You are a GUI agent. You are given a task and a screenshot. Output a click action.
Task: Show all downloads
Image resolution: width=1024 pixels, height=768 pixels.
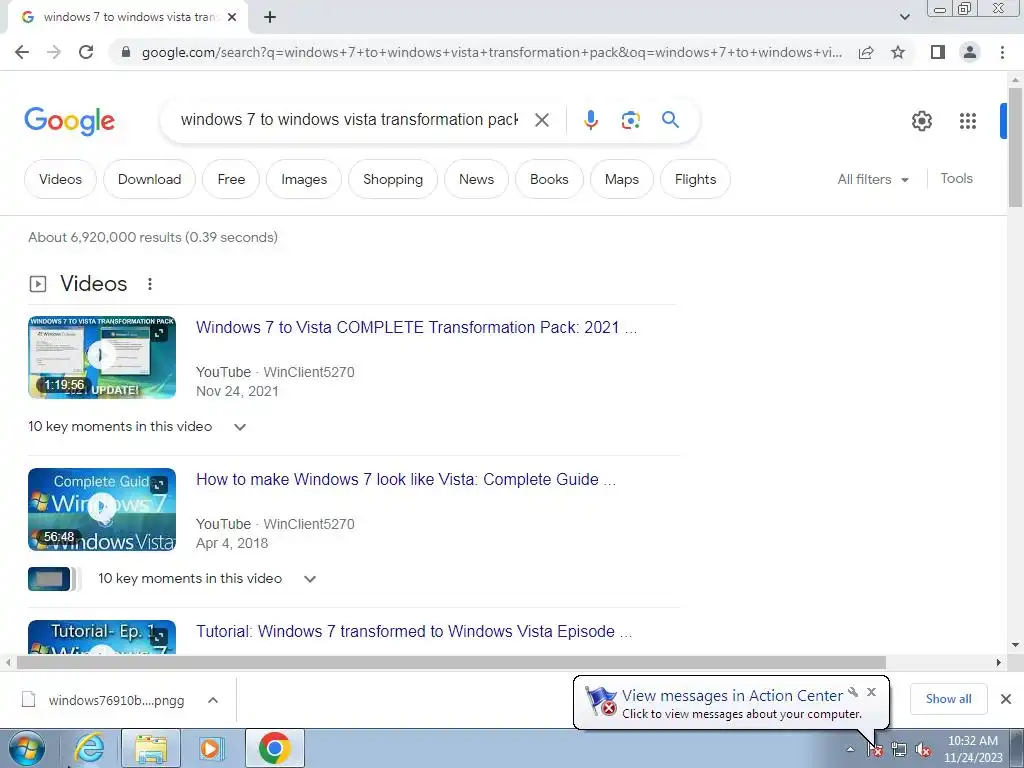tap(948, 699)
